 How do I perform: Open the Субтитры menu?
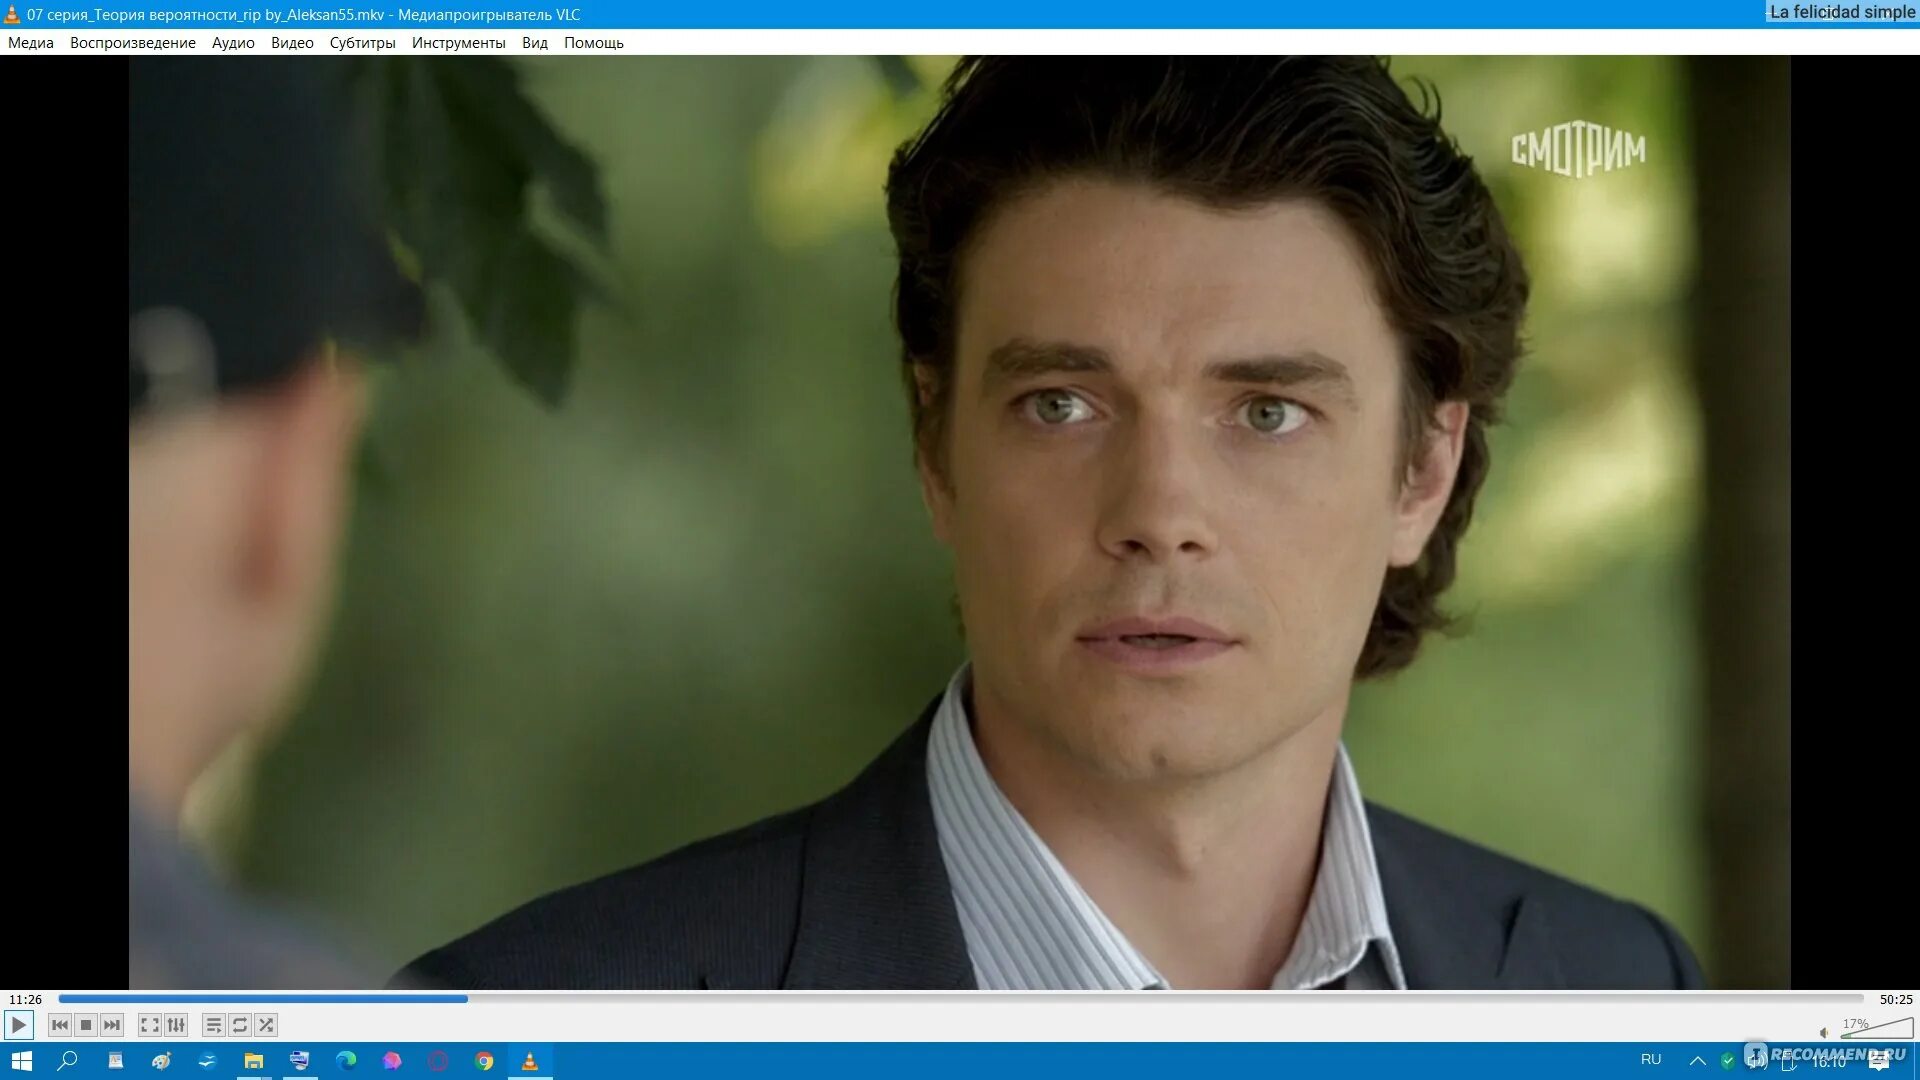362,43
